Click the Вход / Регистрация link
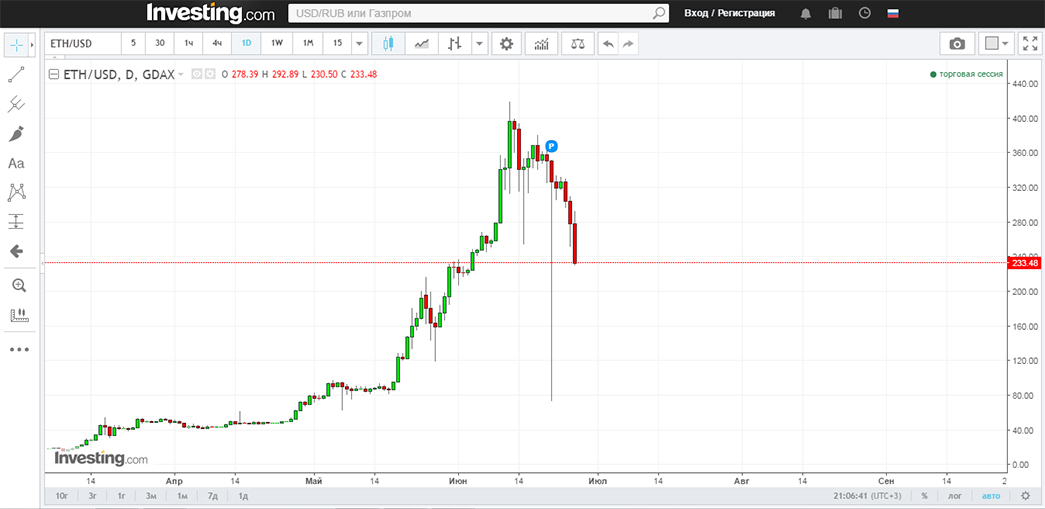Viewport: 1045px width, 509px height. pyautogui.click(x=729, y=14)
